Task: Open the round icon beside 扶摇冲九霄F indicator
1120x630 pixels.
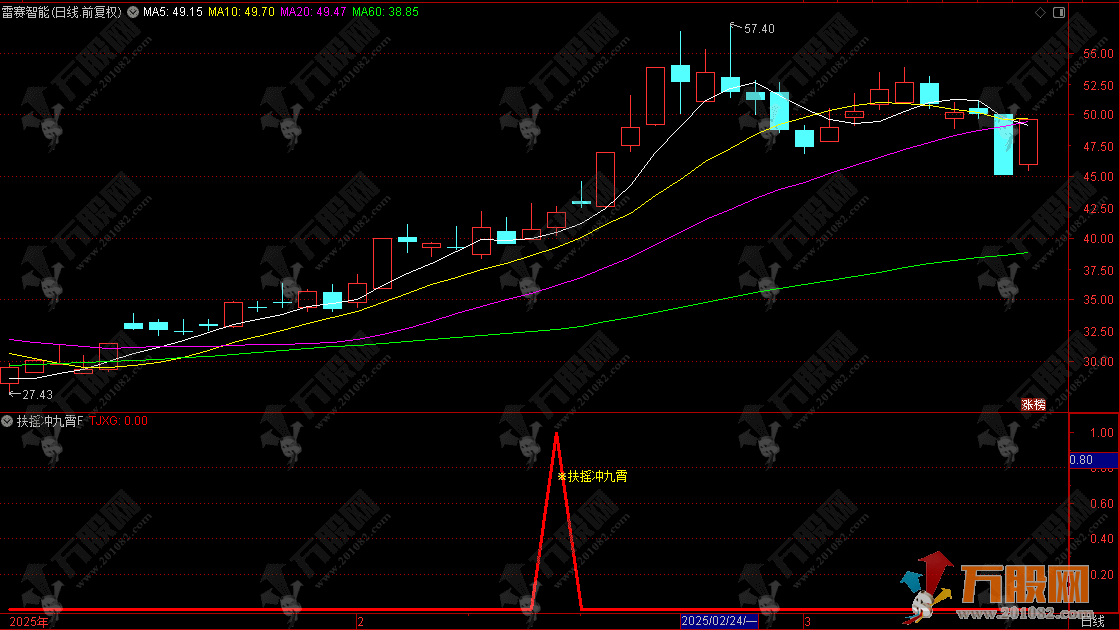Action: [x=7, y=421]
